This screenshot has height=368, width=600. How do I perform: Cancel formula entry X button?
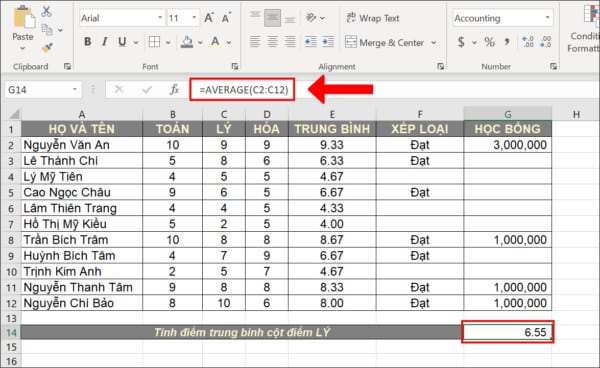(x=119, y=90)
